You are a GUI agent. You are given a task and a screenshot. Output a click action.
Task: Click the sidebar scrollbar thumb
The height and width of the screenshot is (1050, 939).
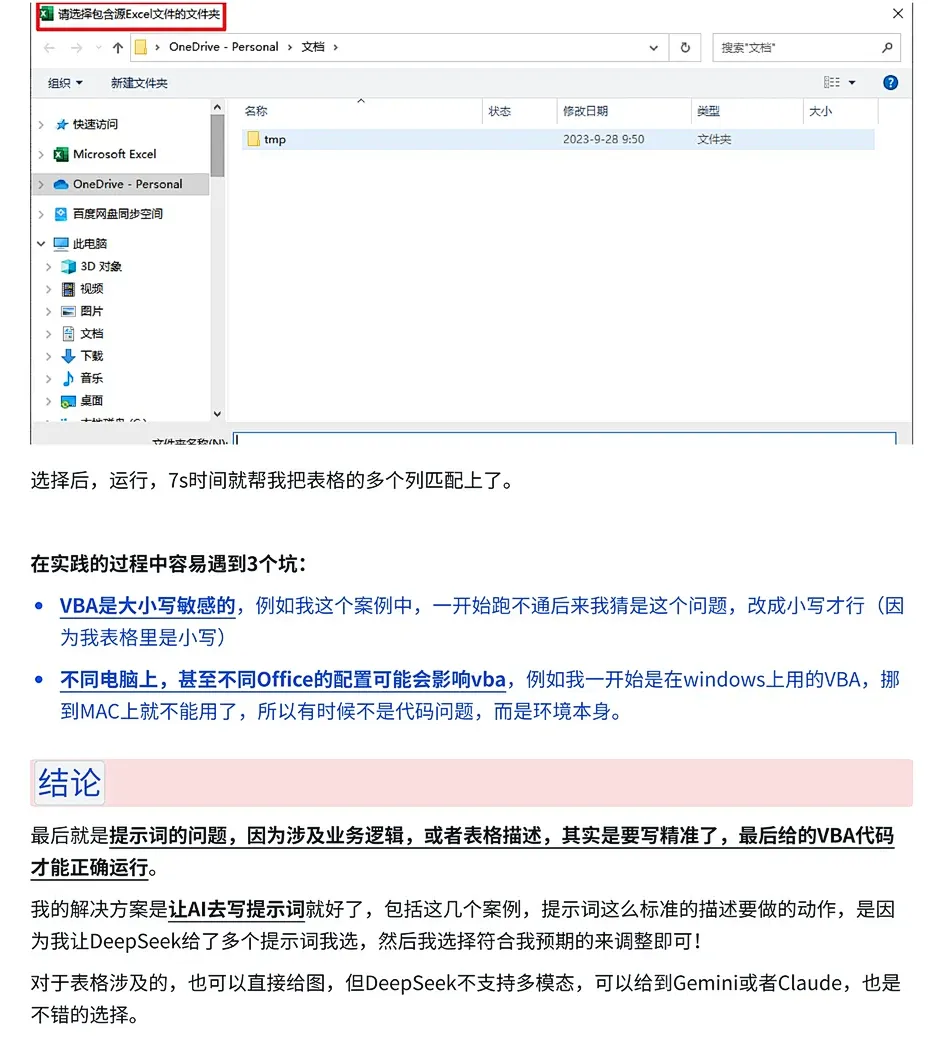tap(217, 145)
